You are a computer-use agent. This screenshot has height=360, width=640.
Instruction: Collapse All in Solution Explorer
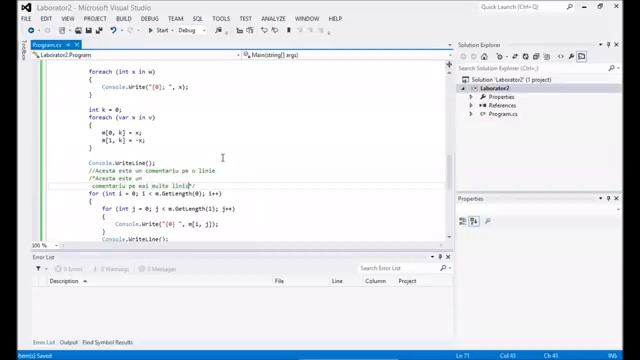pyautogui.click(x=536, y=57)
